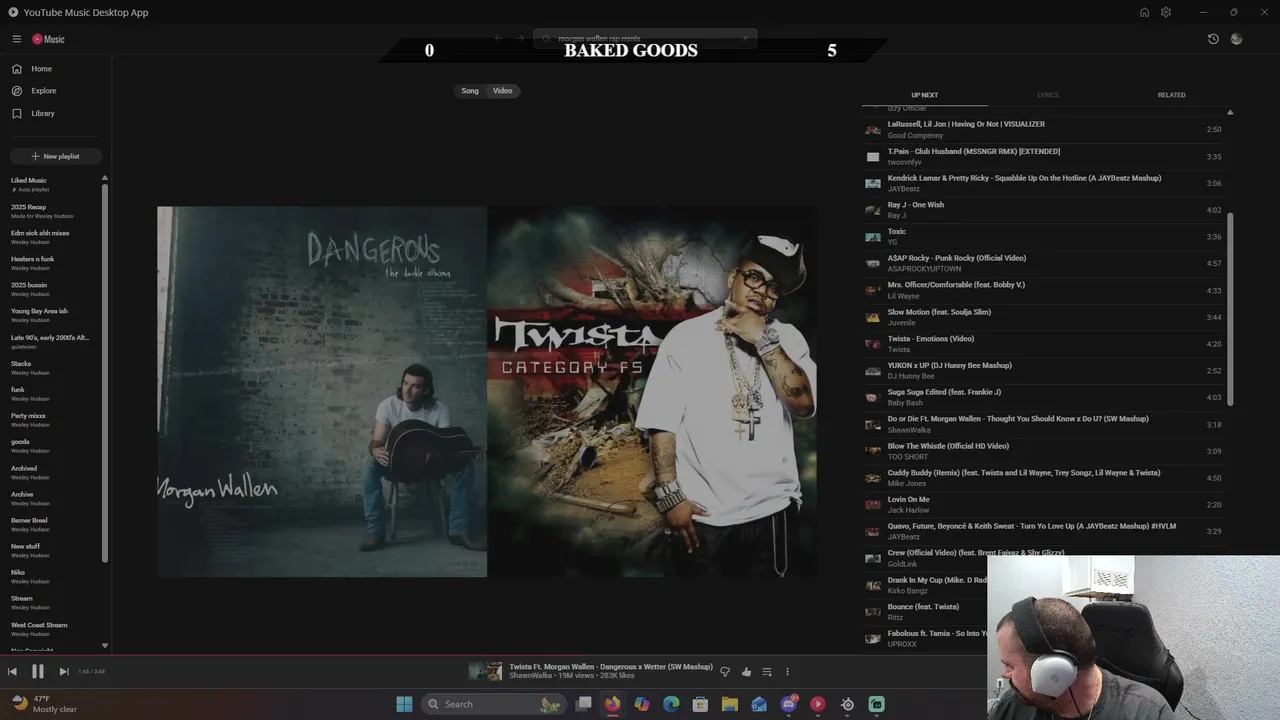This screenshot has width=1280, height=720.
Task: Open app settings gear in title bar
Action: coord(1166,12)
